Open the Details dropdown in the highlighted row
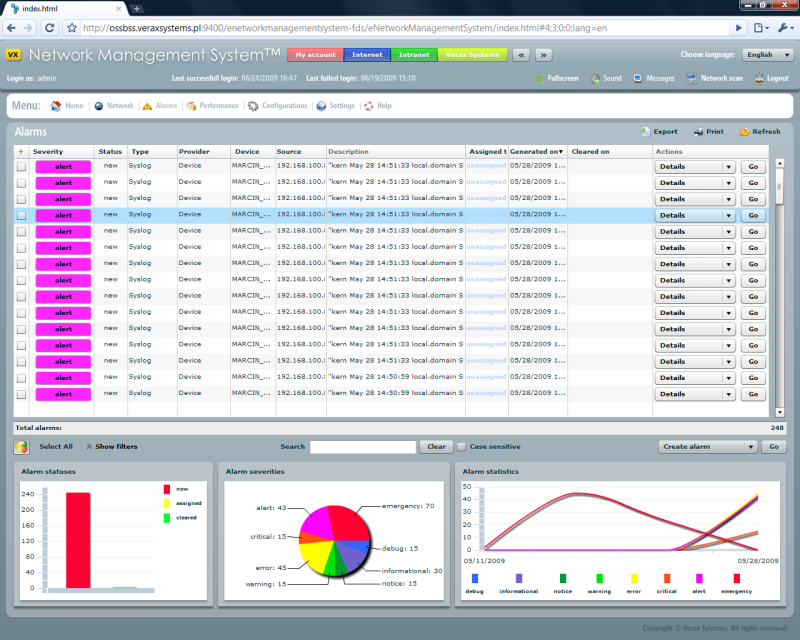 pos(694,215)
